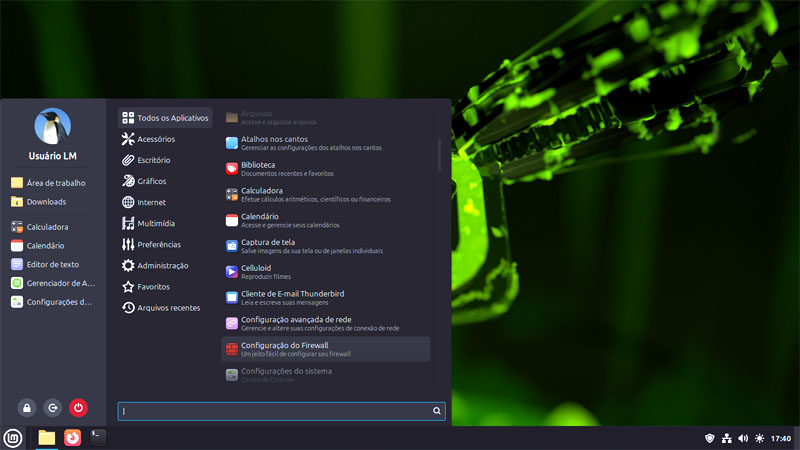Launch Configurações do sistema
The width and height of the screenshot is (800, 450).
point(326,375)
